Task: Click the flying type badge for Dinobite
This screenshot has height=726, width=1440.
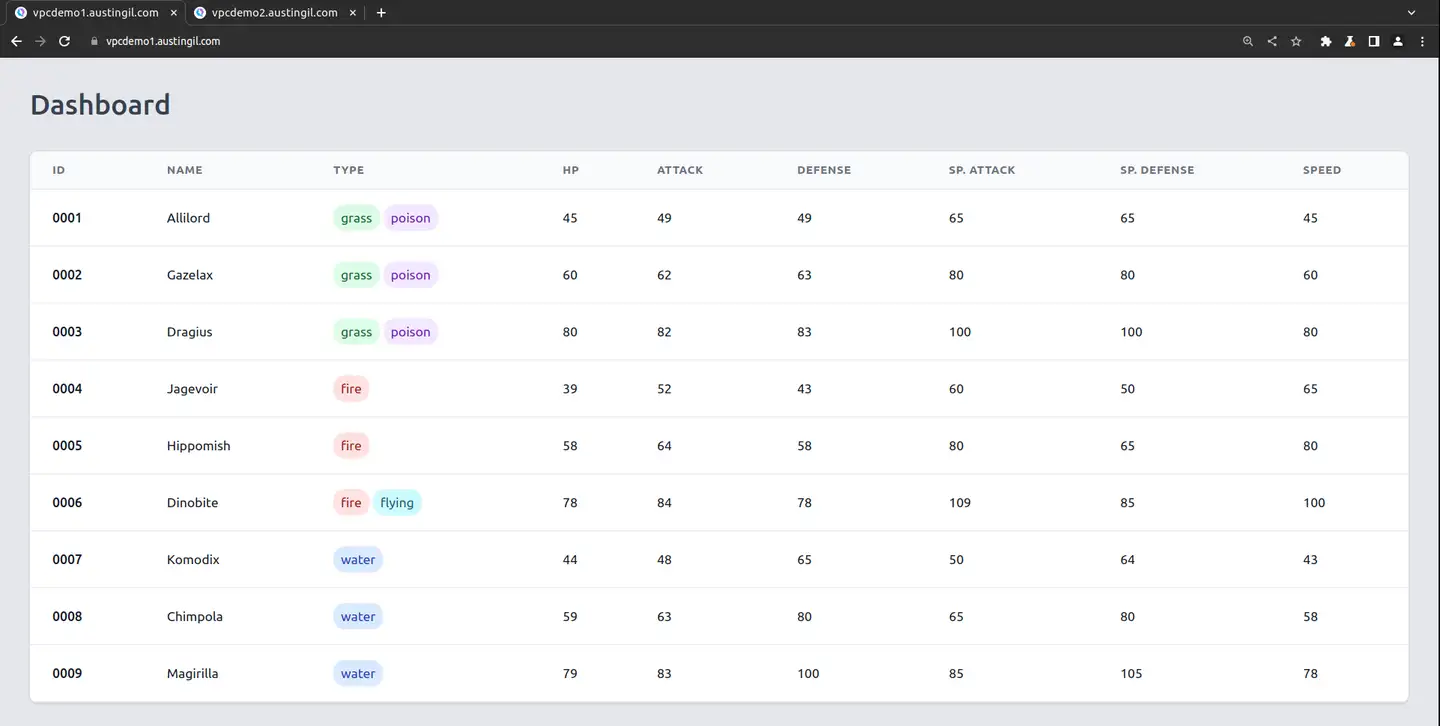Action: click(x=397, y=503)
